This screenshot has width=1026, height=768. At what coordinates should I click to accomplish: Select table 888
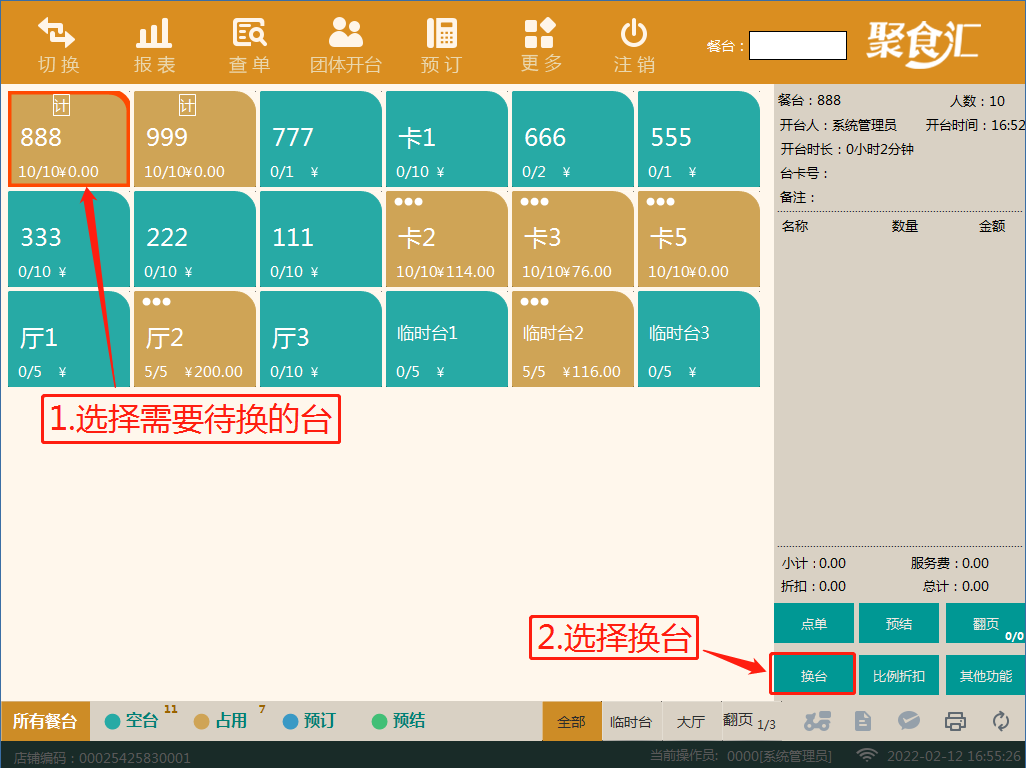click(x=69, y=139)
